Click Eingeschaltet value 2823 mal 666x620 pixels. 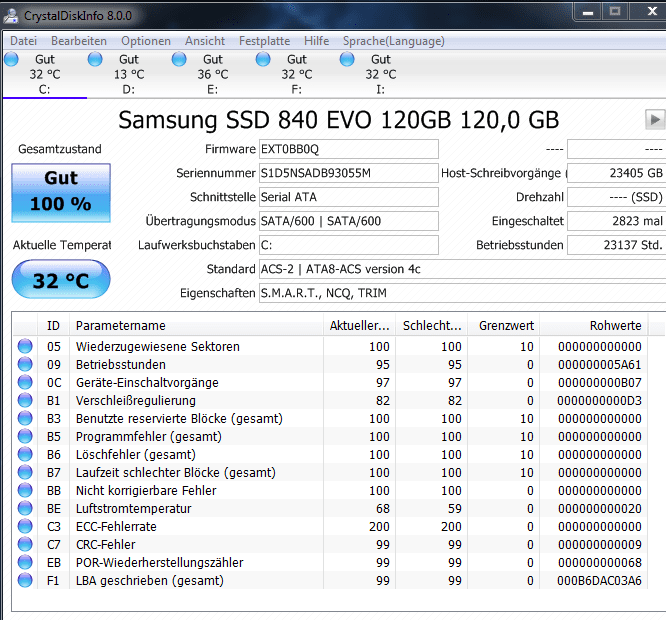pyautogui.click(x=616, y=221)
